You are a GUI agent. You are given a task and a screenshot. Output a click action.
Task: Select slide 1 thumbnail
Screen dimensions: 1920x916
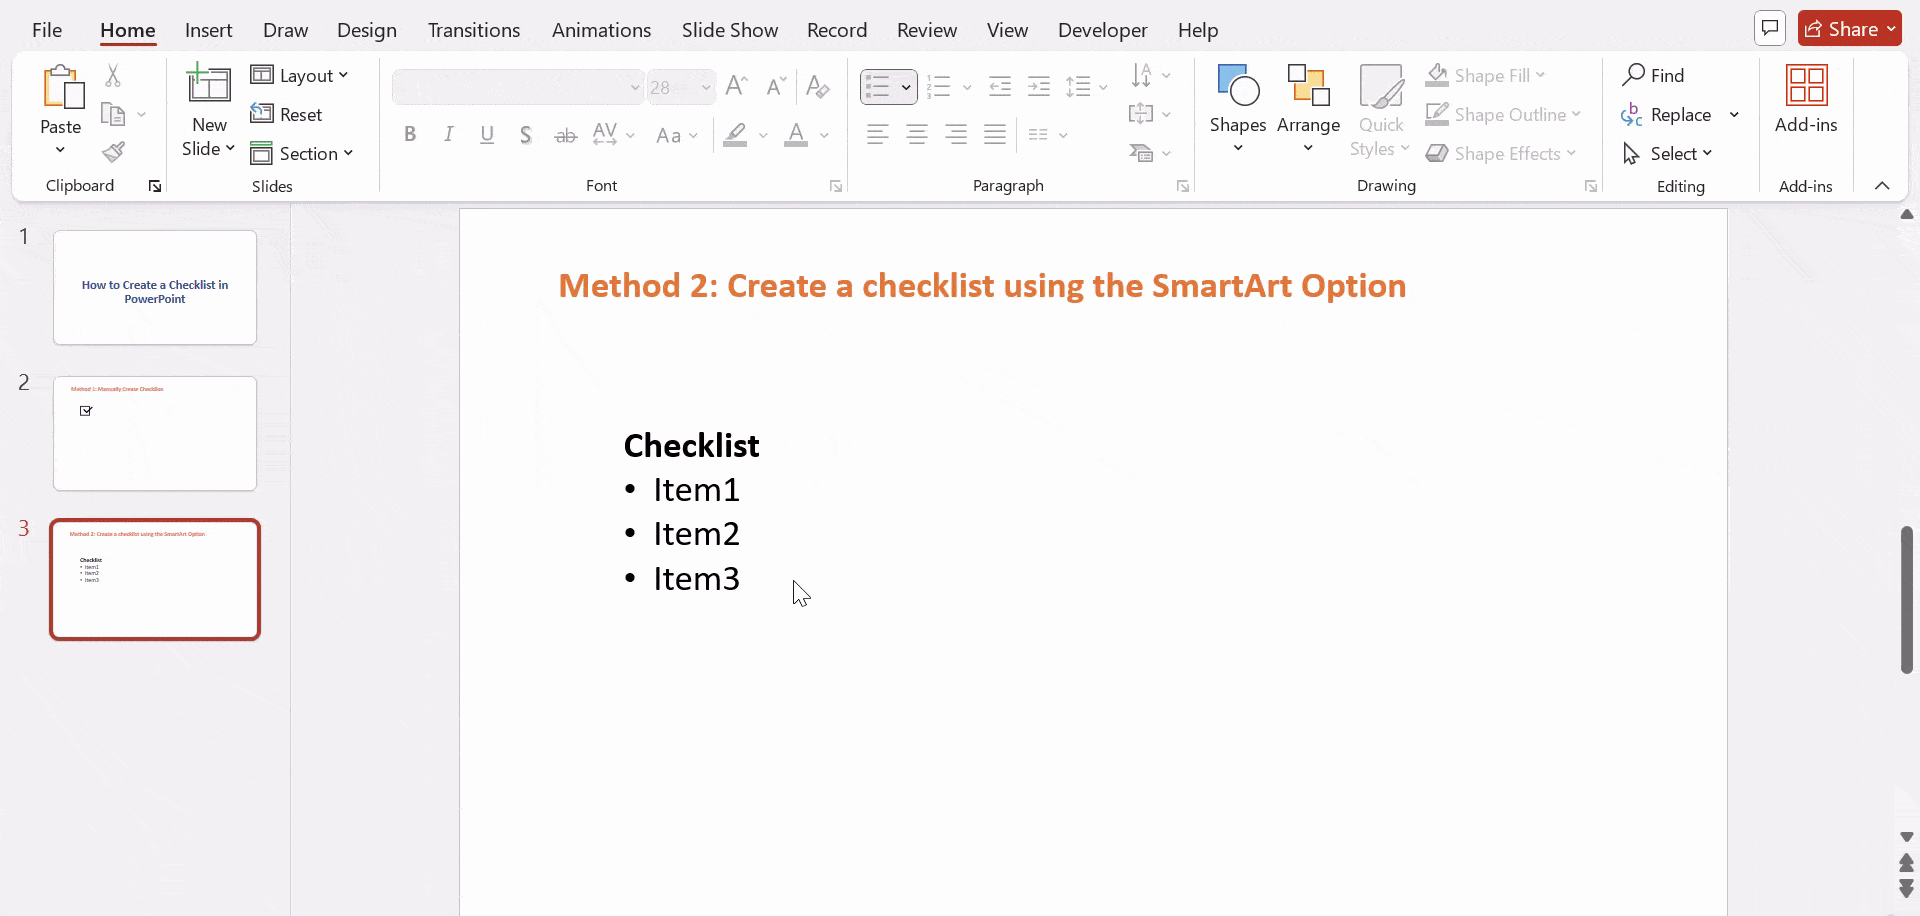[154, 287]
